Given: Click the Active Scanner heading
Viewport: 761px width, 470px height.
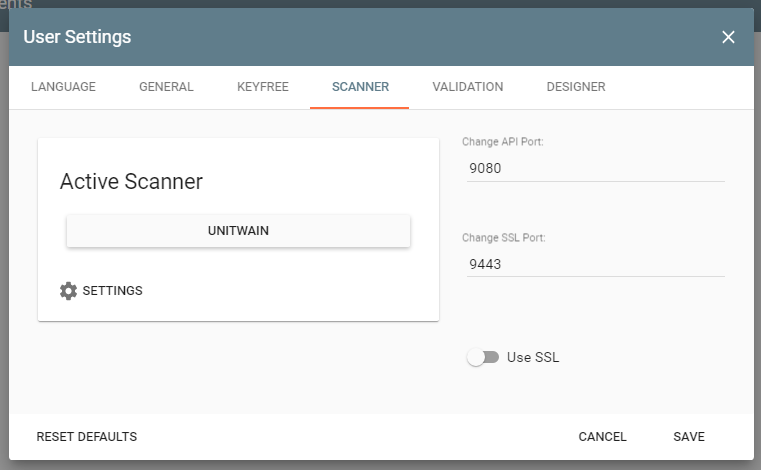Looking at the screenshot, I should 131,181.
